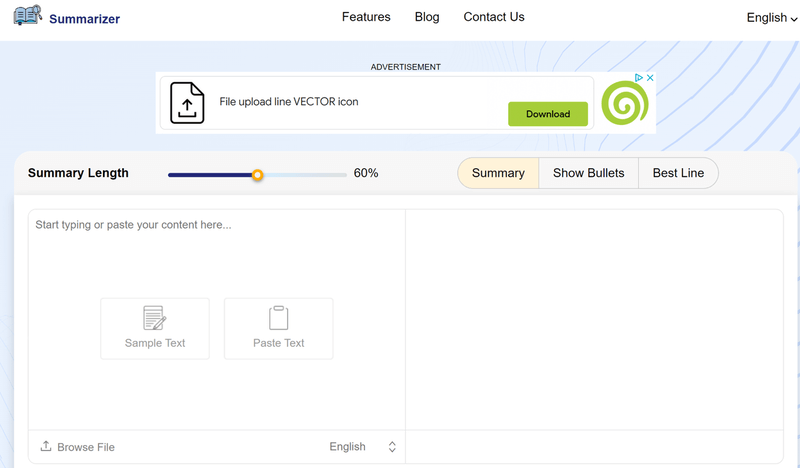
Task: Insert sample text with Sample Text label
Action: pos(155,343)
